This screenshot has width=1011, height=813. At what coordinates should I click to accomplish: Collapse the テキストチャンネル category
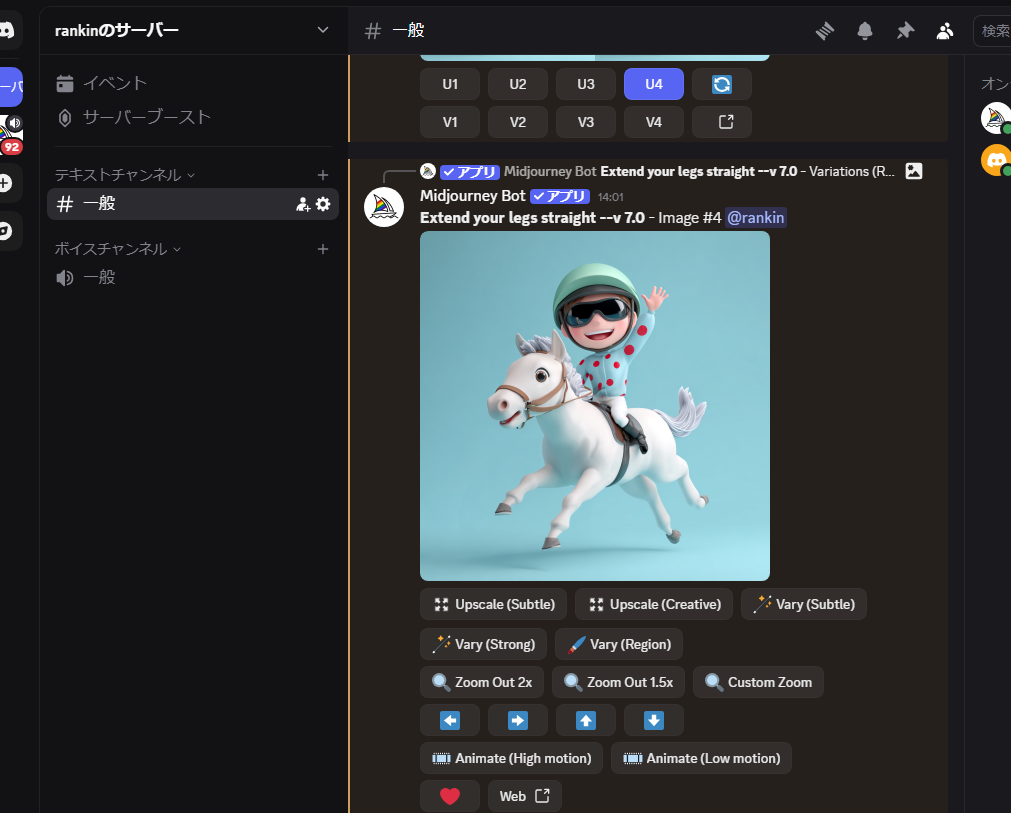[124, 175]
